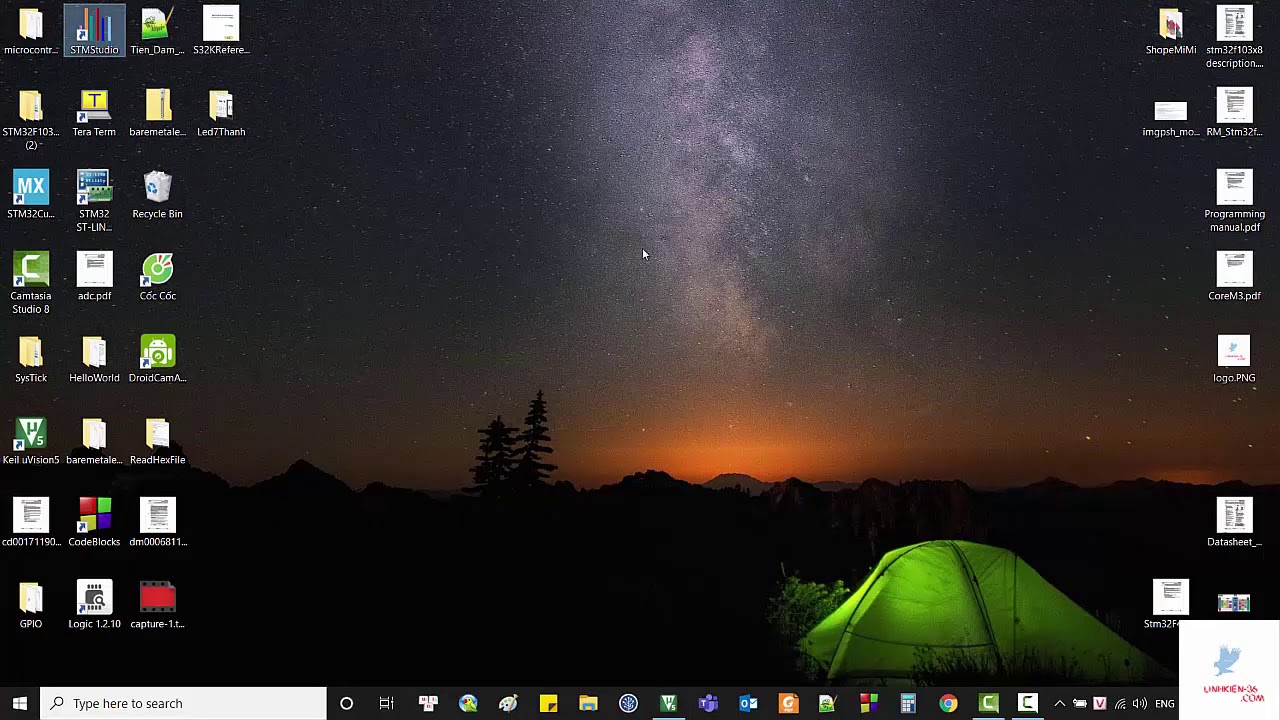Select the STMStudio desktop shortcut

point(94,31)
